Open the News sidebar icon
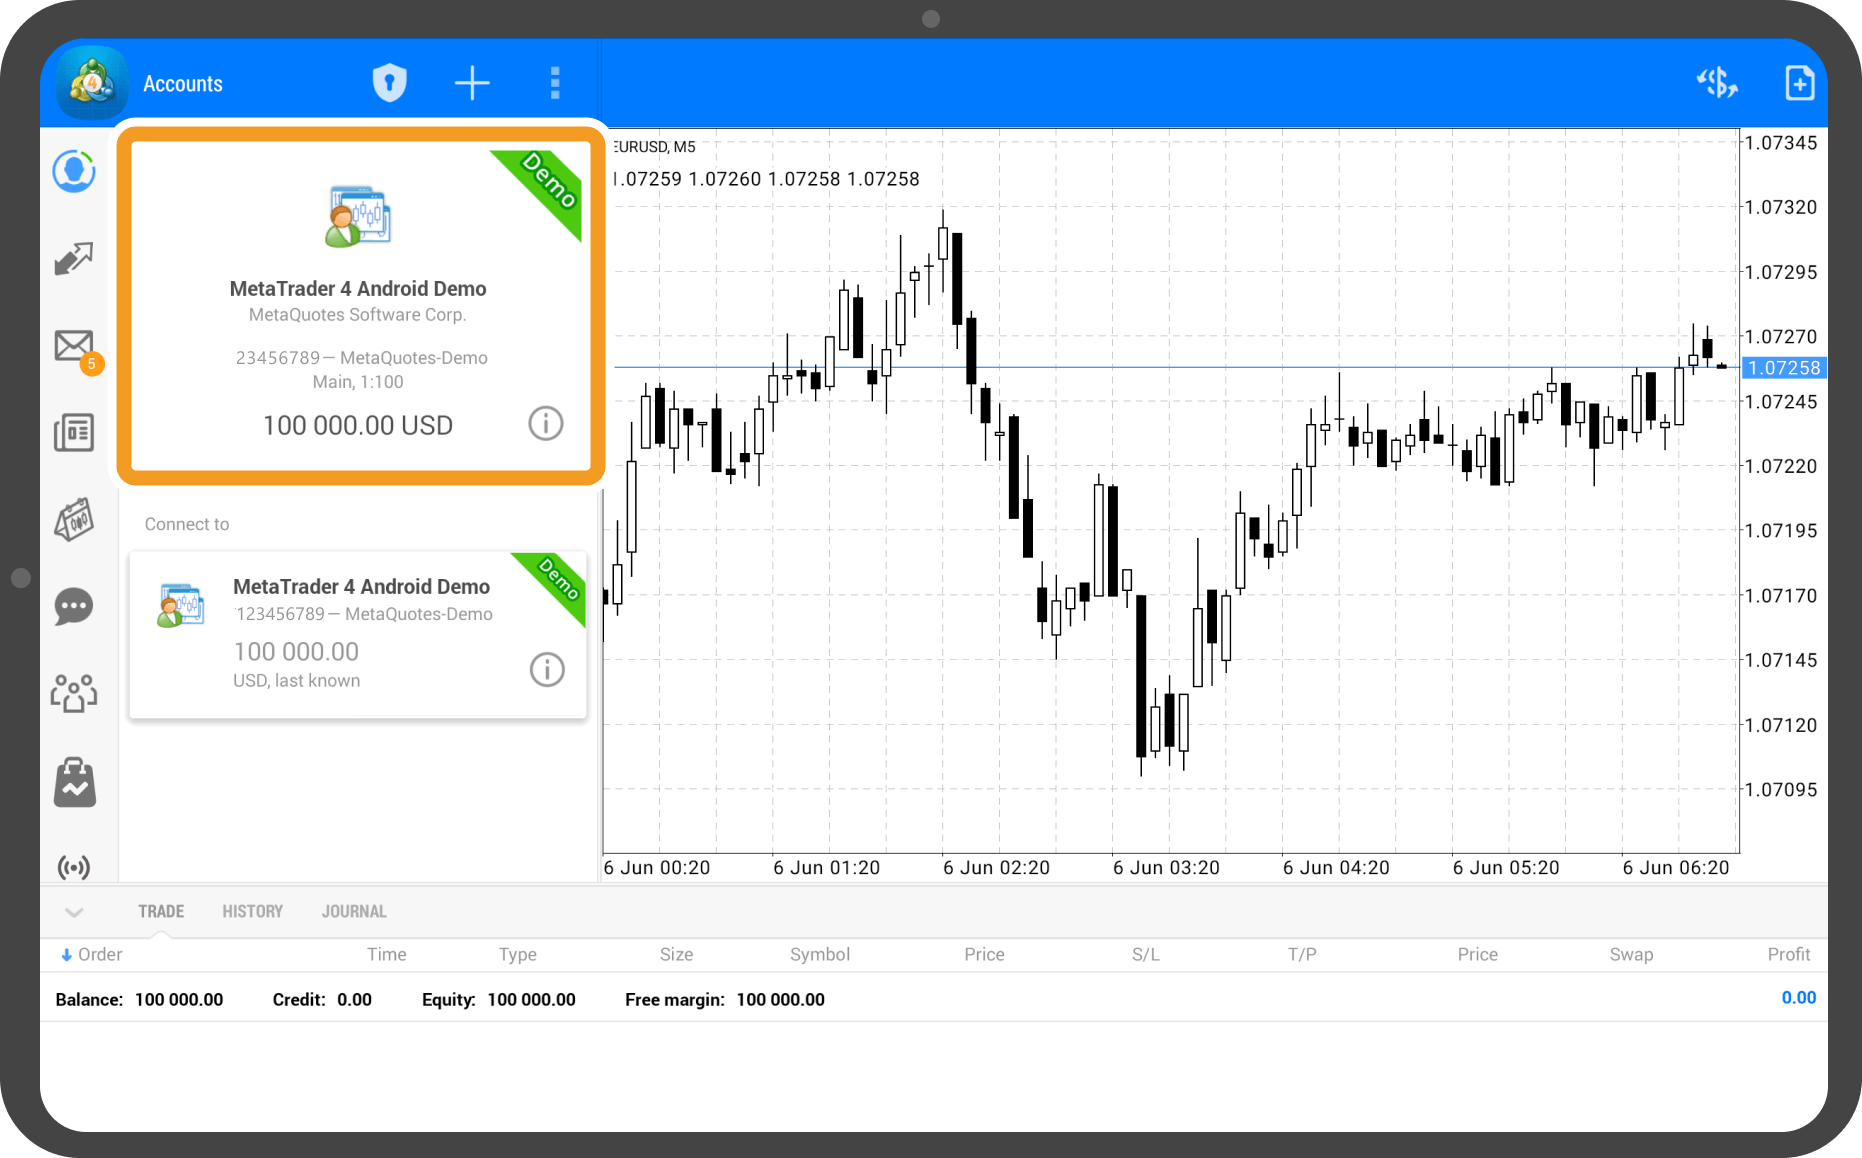 74,433
